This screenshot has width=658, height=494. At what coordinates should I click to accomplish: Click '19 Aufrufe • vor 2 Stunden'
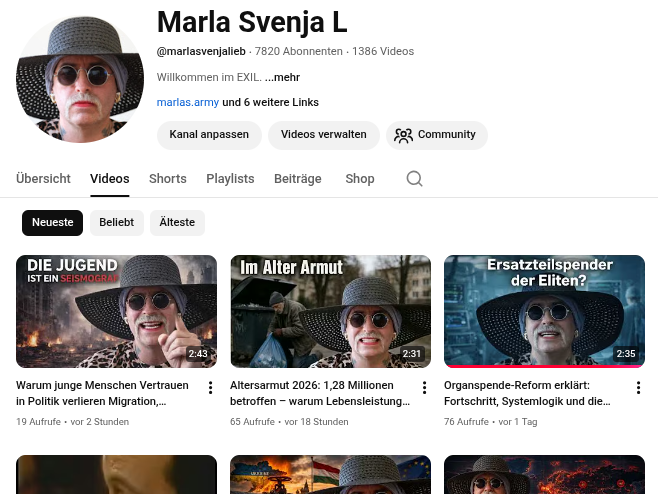pos(73,422)
